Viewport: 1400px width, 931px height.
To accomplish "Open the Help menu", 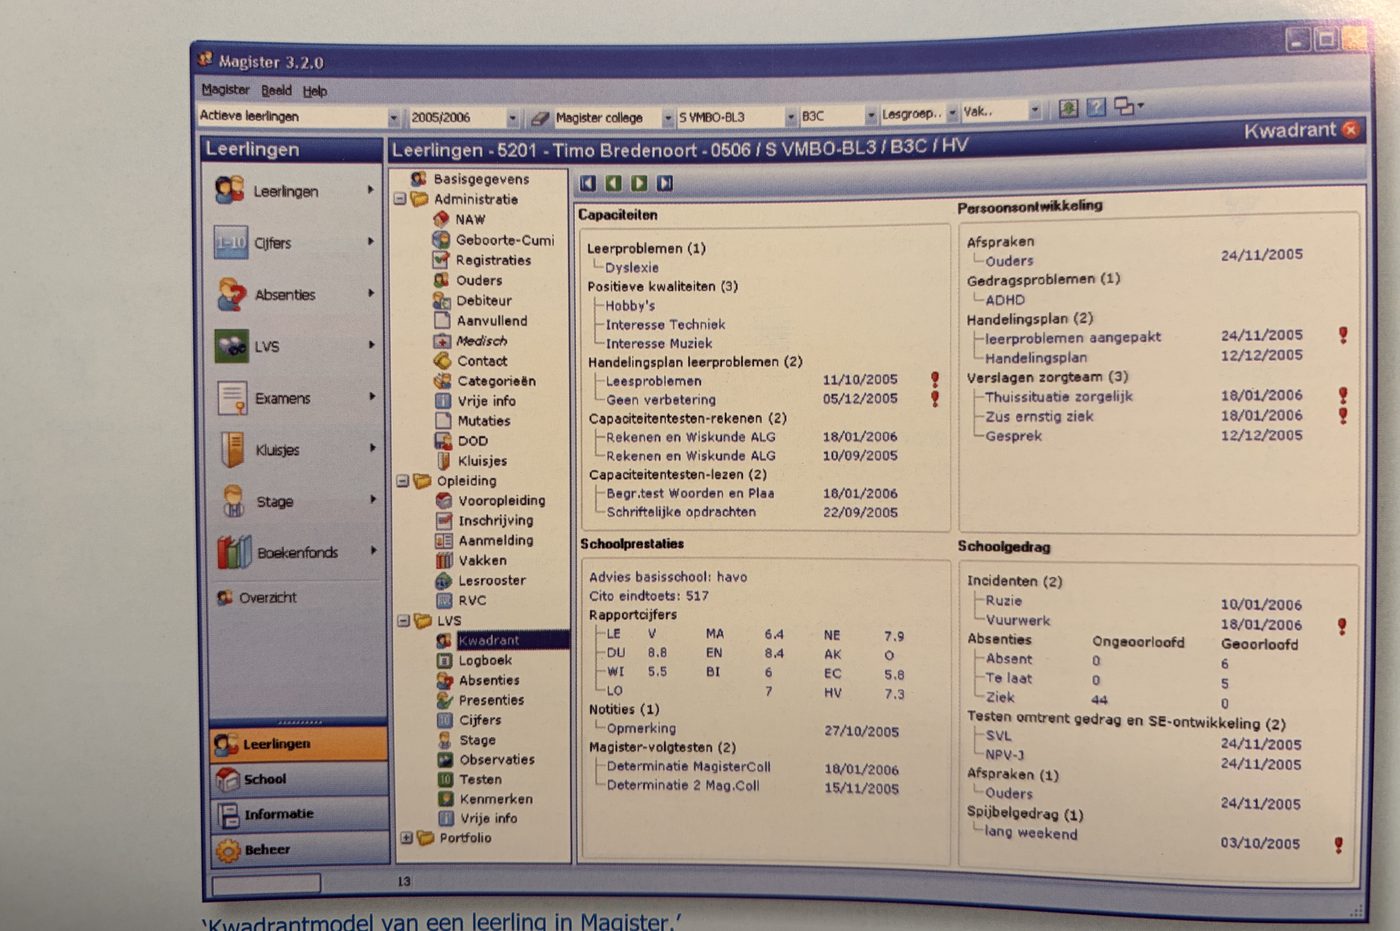I will (x=314, y=91).
